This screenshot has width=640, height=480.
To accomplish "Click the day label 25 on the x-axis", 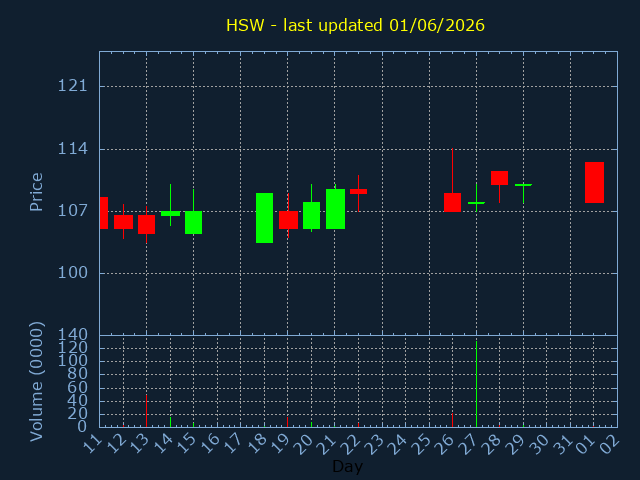I will 422,444.
